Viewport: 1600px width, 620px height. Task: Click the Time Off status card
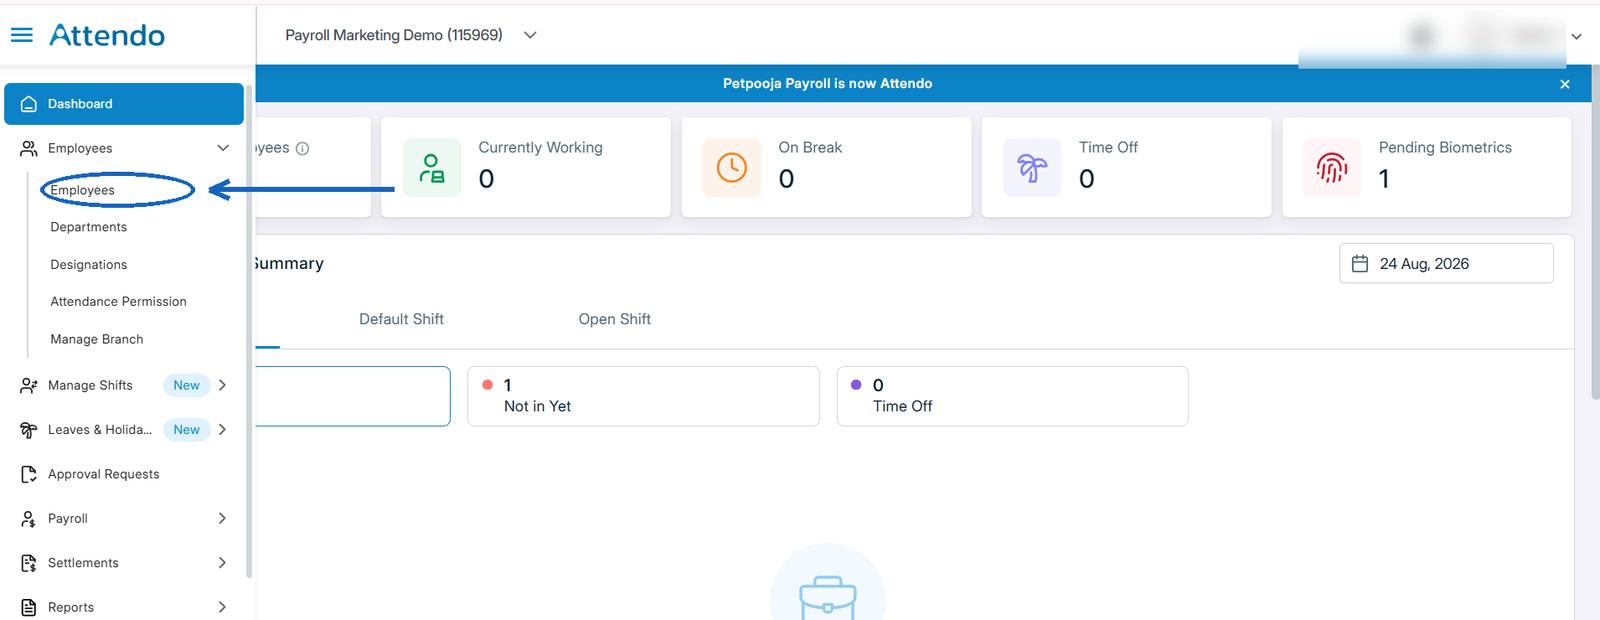tap(1012, 396)
